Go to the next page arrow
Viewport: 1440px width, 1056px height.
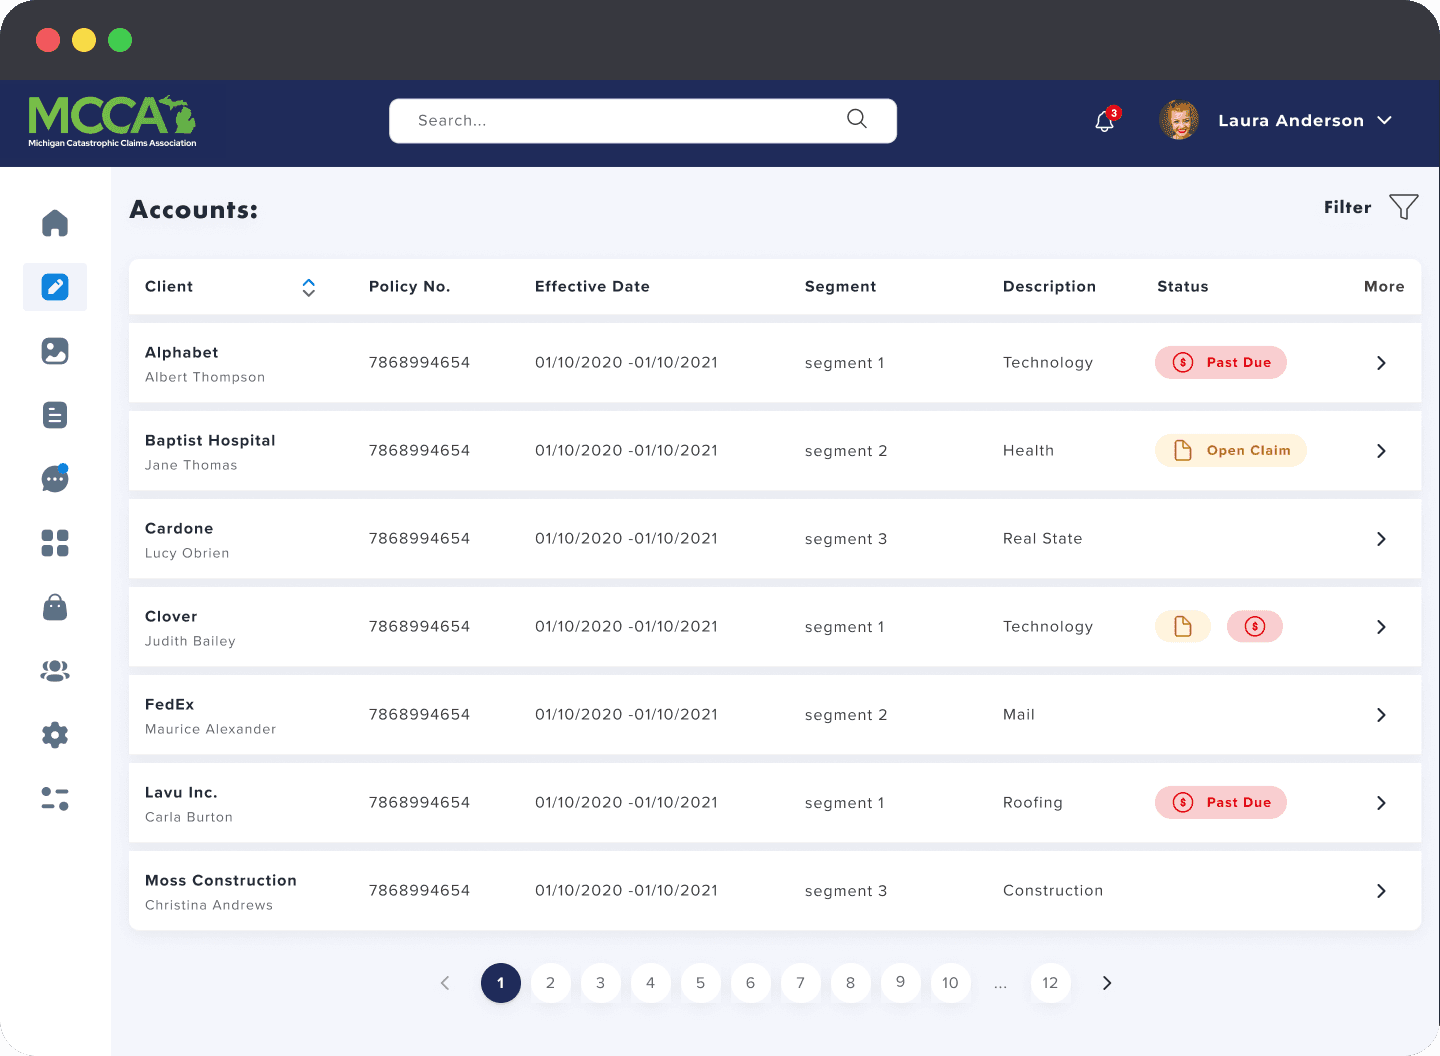tap(1107, 983)
